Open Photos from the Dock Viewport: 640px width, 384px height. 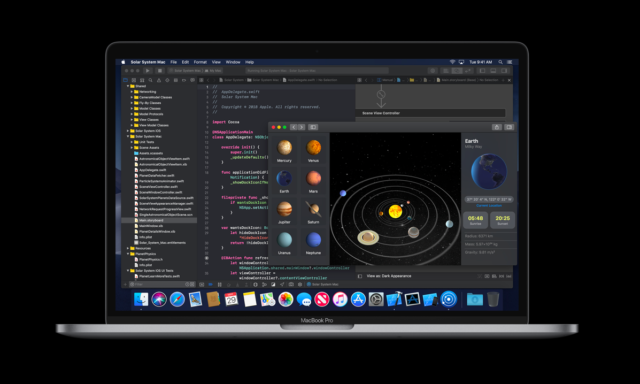click(x=286, y=300)
